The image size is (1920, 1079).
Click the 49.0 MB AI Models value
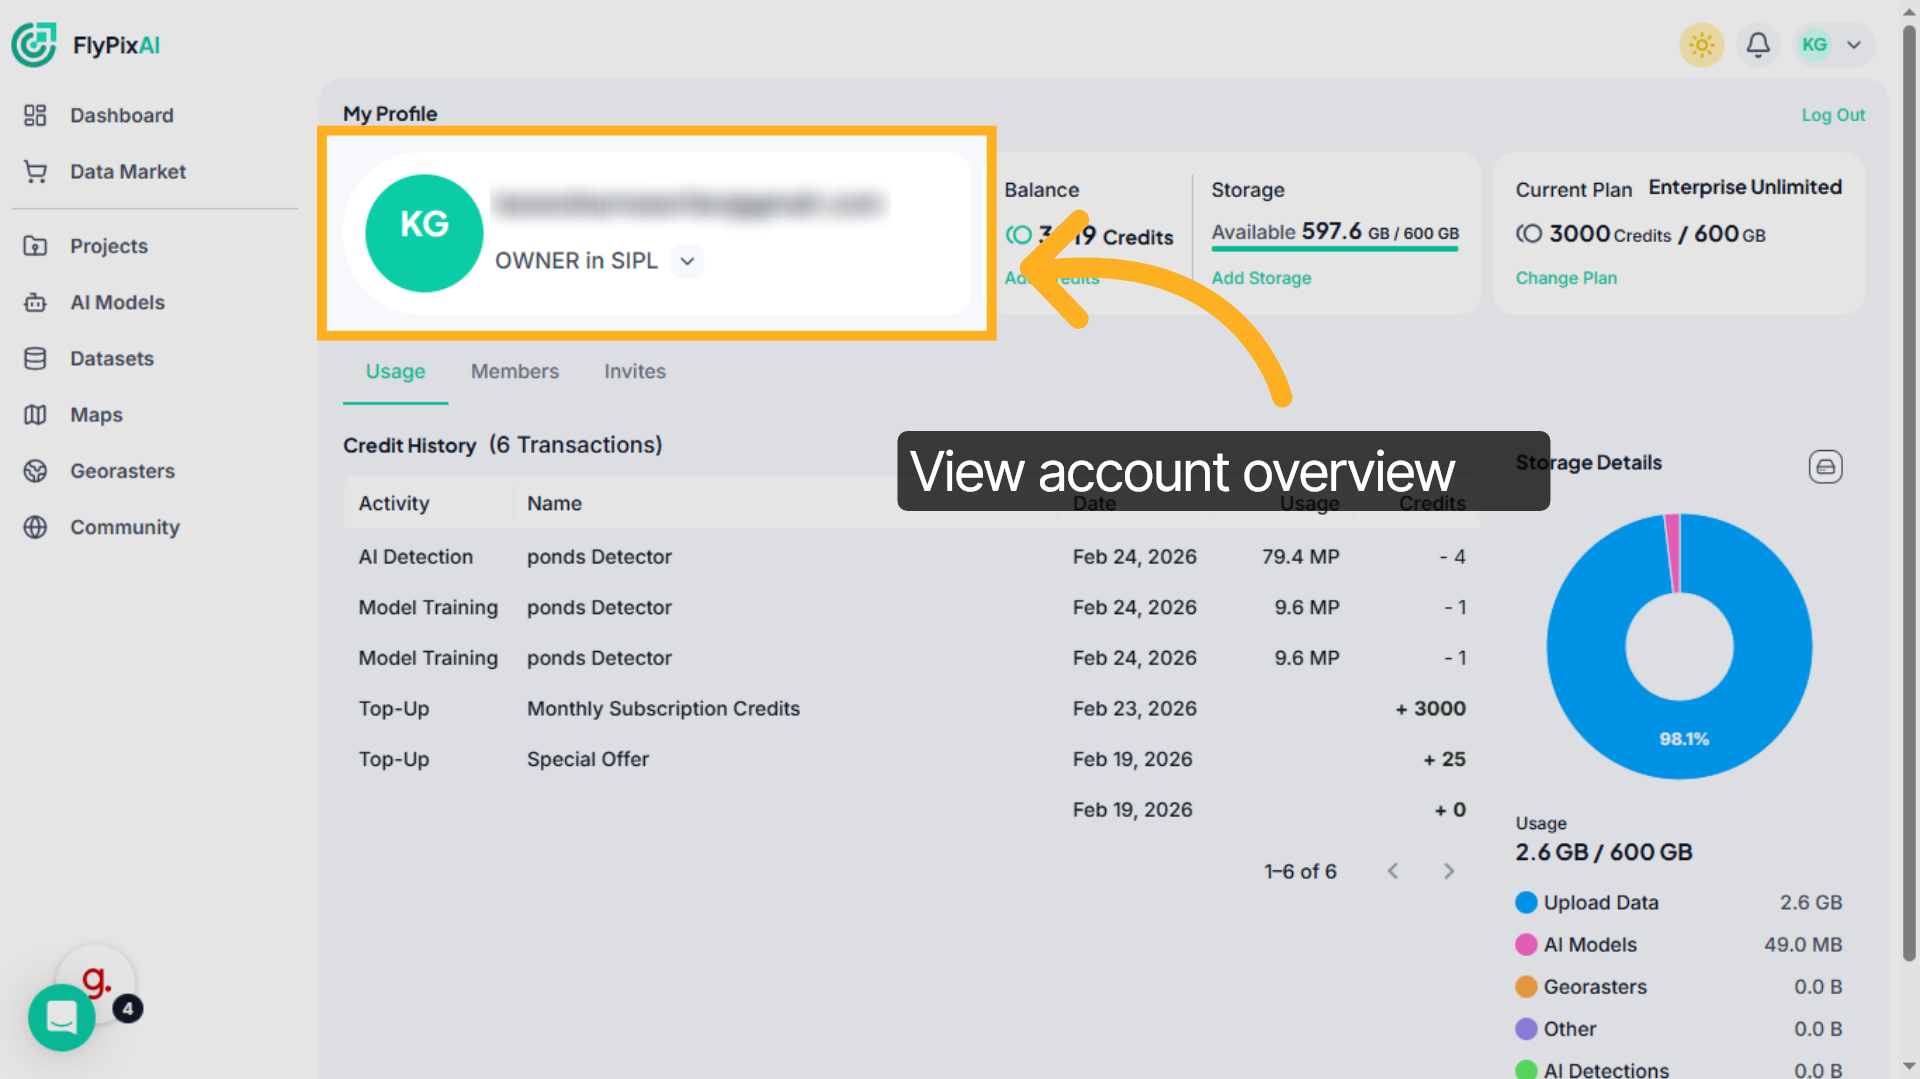pos(1802,944)
